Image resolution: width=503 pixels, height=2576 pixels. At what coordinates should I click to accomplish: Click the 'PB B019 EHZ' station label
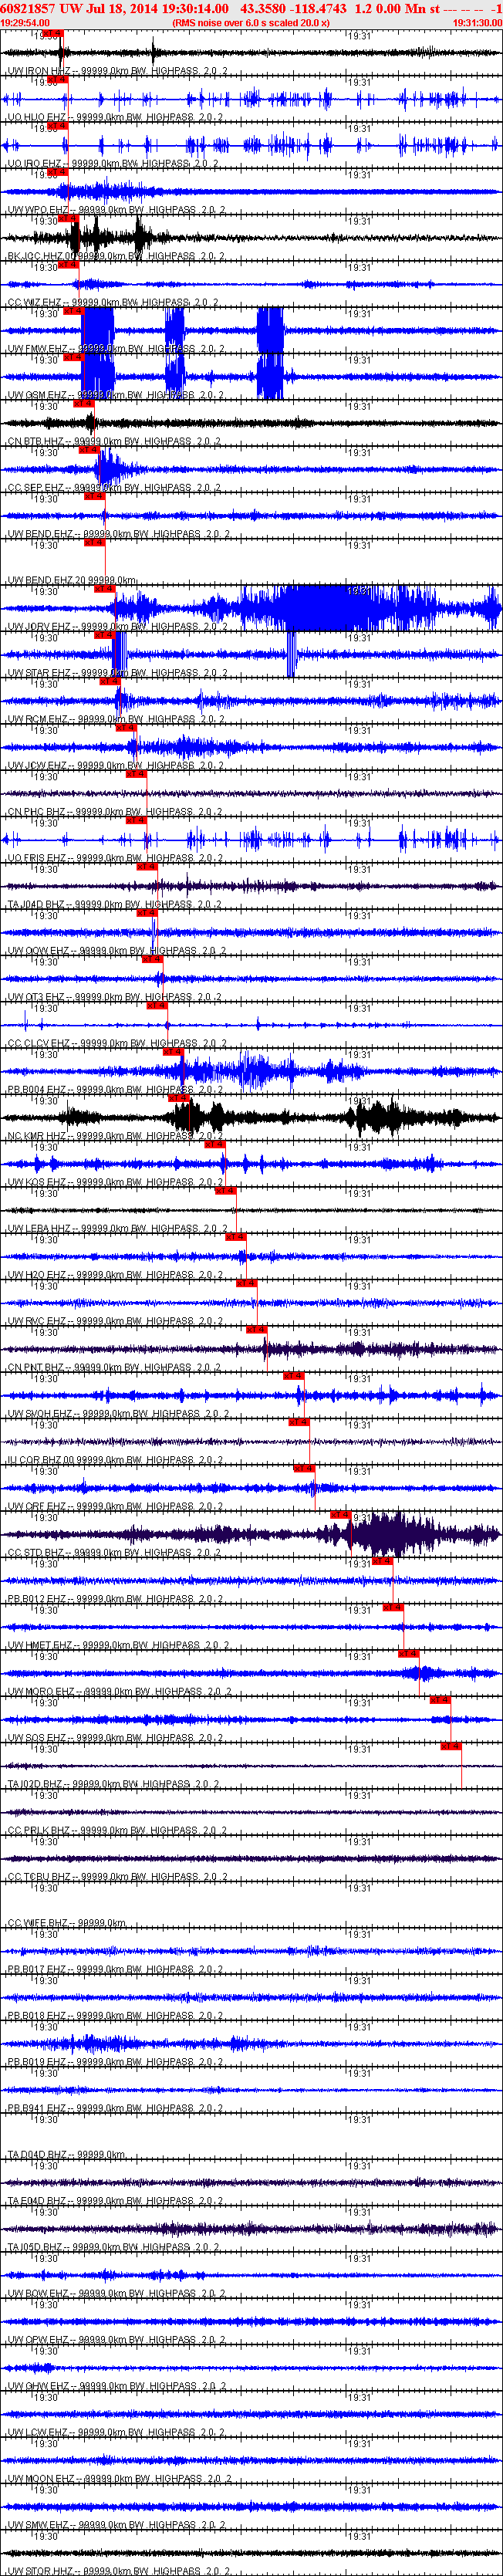(x=37, y=2063)
